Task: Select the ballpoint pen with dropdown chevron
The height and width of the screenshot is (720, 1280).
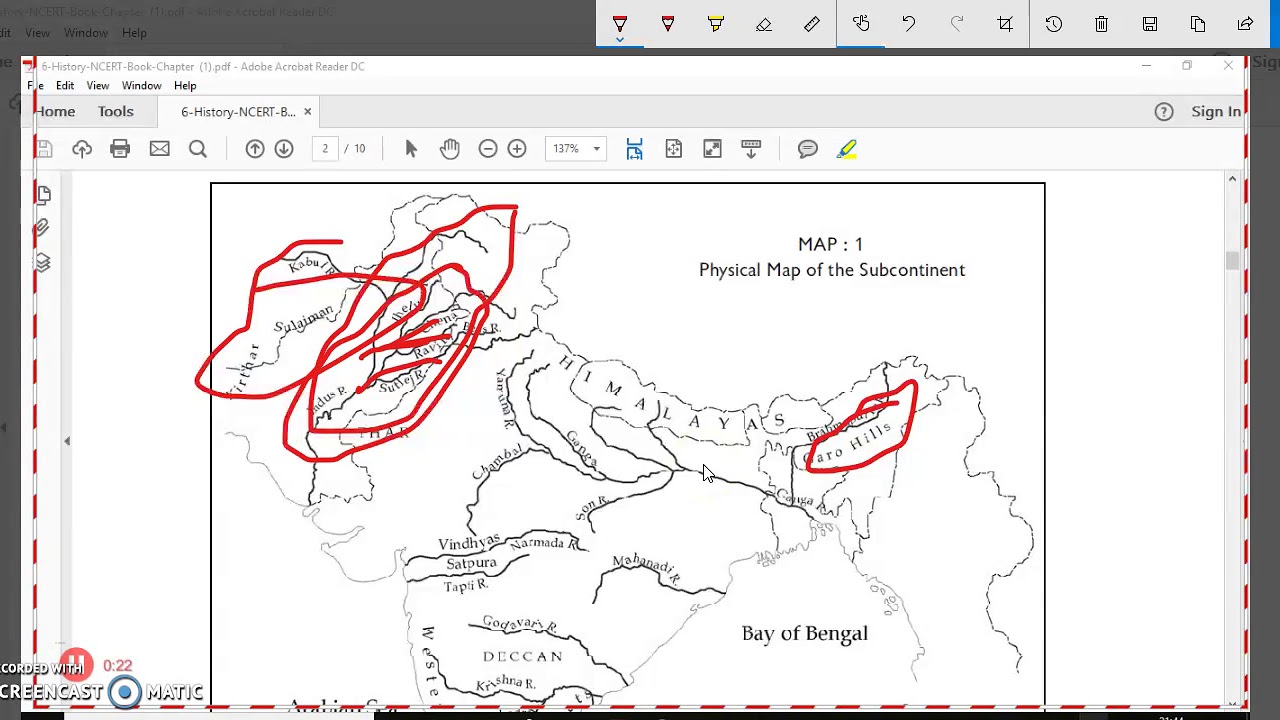Action: 620,24
